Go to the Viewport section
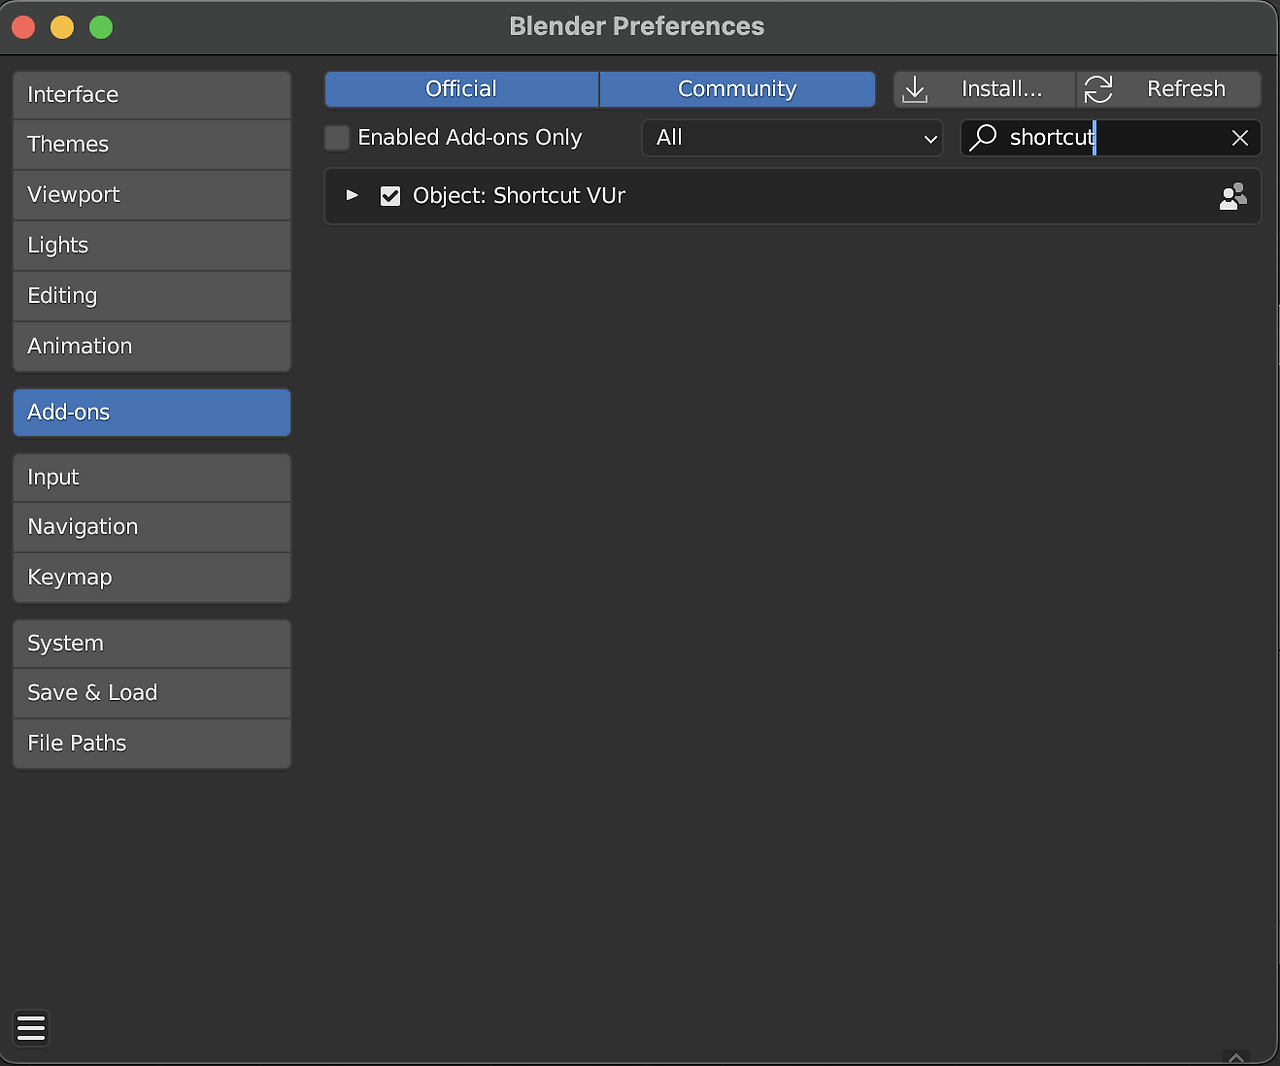This screenshot has width=1280, height=1066. [151, 195]
